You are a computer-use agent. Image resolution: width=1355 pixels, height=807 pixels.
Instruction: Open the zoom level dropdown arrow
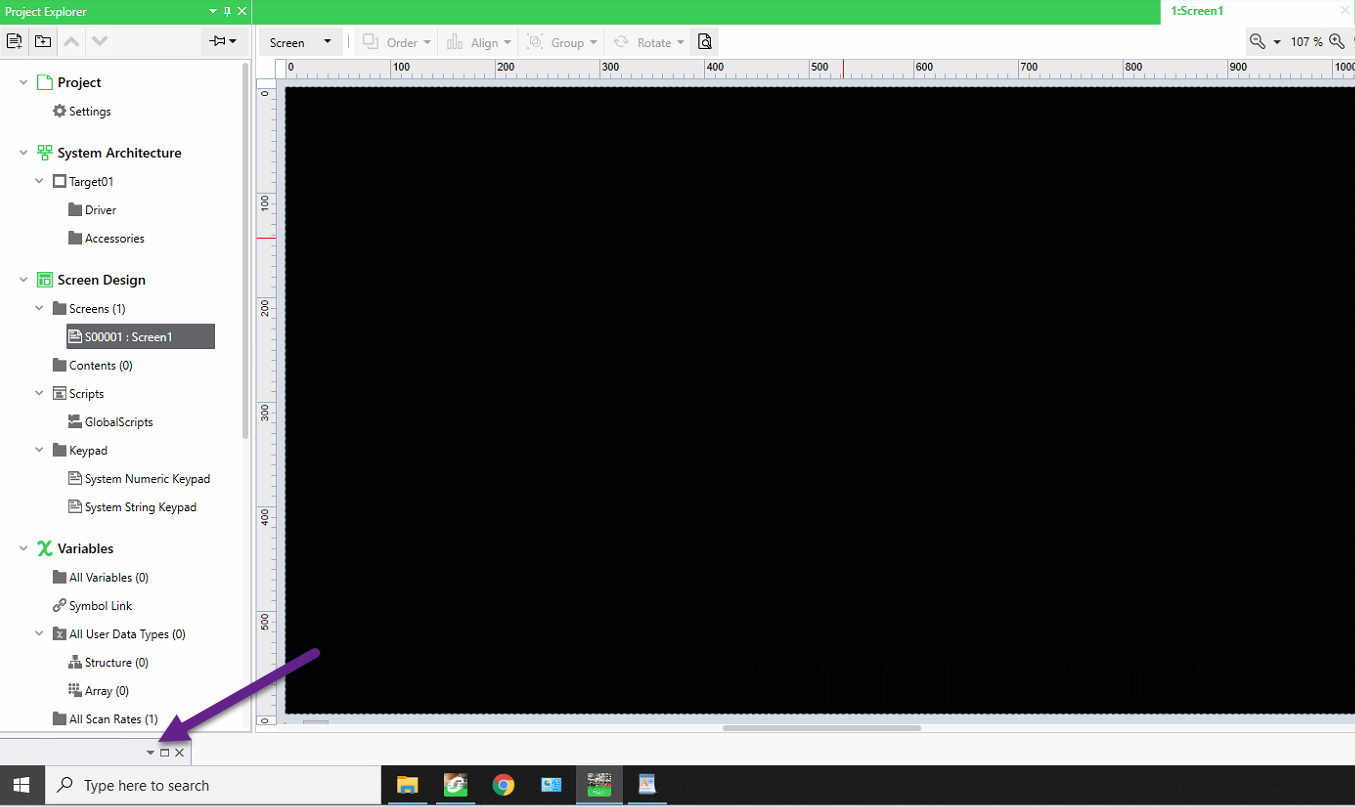[1277, 43]
